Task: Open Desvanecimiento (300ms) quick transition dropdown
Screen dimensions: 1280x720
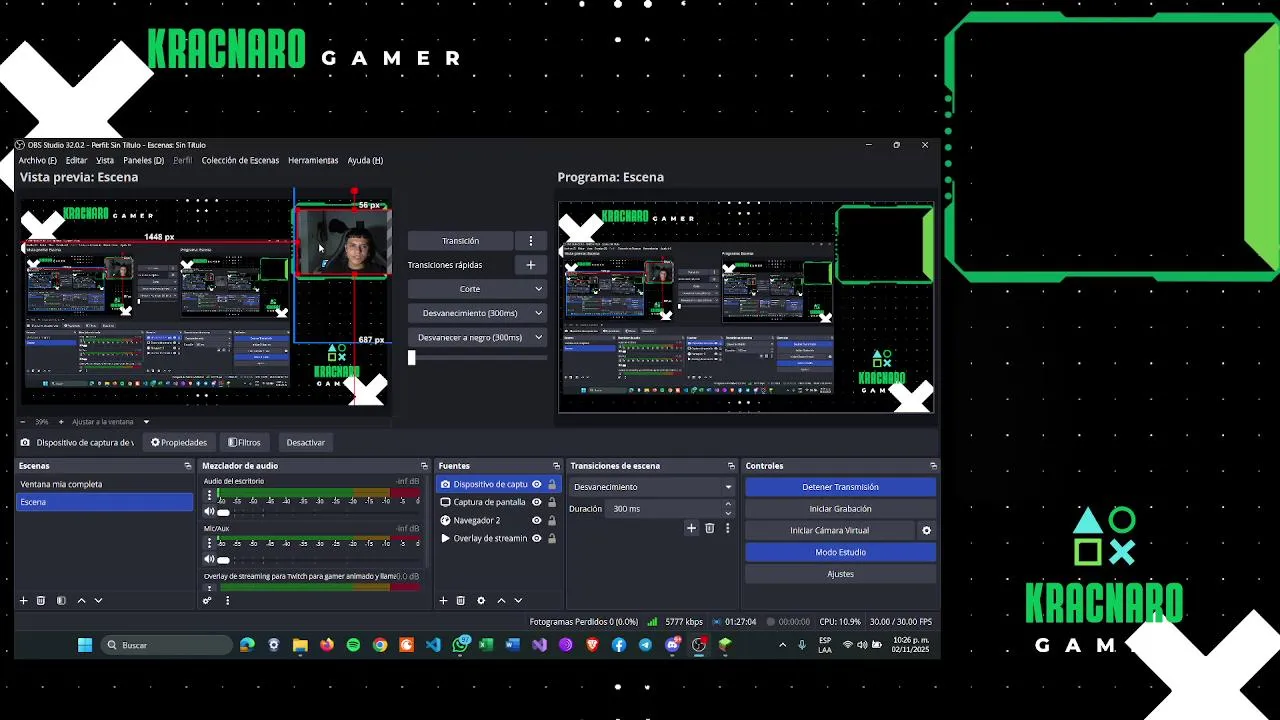Action: (x=477, y=313)
